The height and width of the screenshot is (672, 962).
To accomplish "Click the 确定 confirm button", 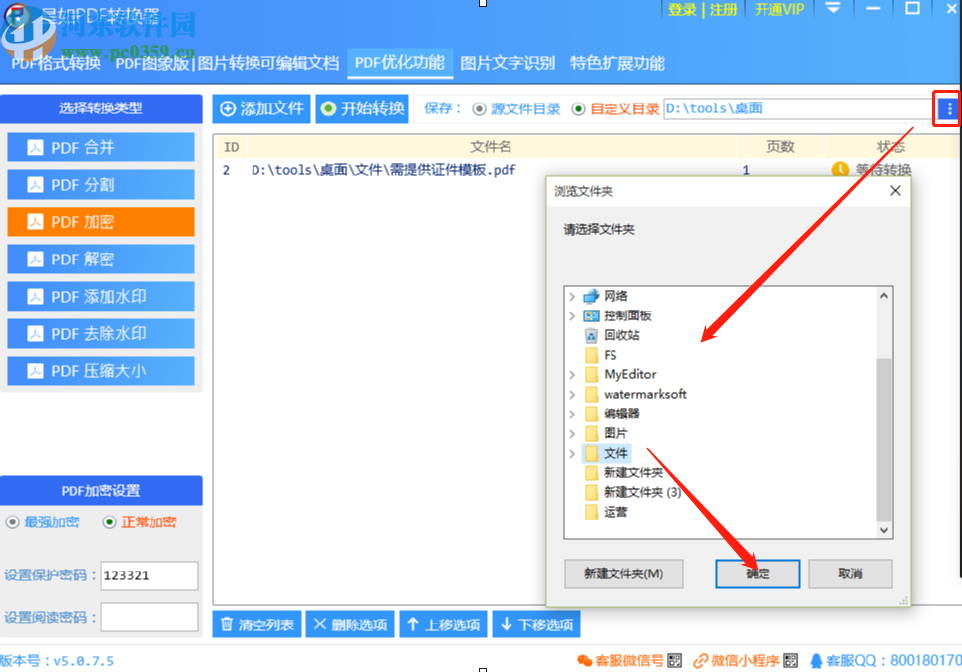I will (757, 574).
